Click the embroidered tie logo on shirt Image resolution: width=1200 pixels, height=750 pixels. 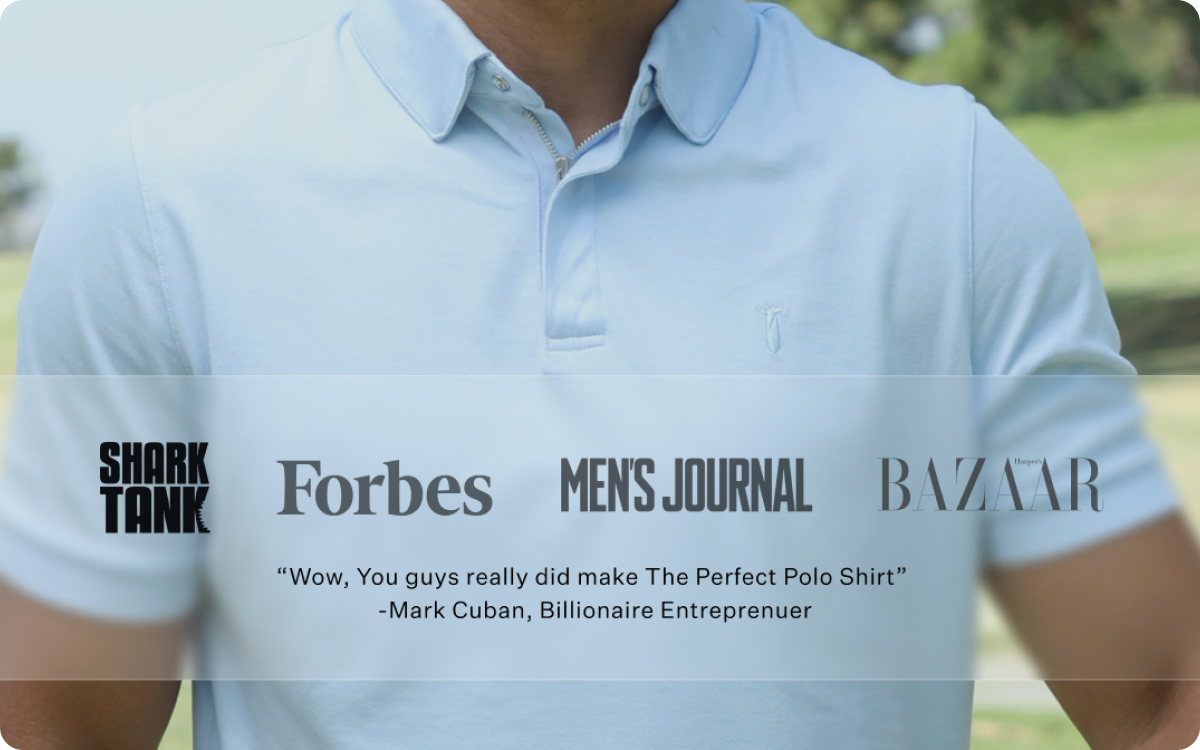tap(770, 328)
